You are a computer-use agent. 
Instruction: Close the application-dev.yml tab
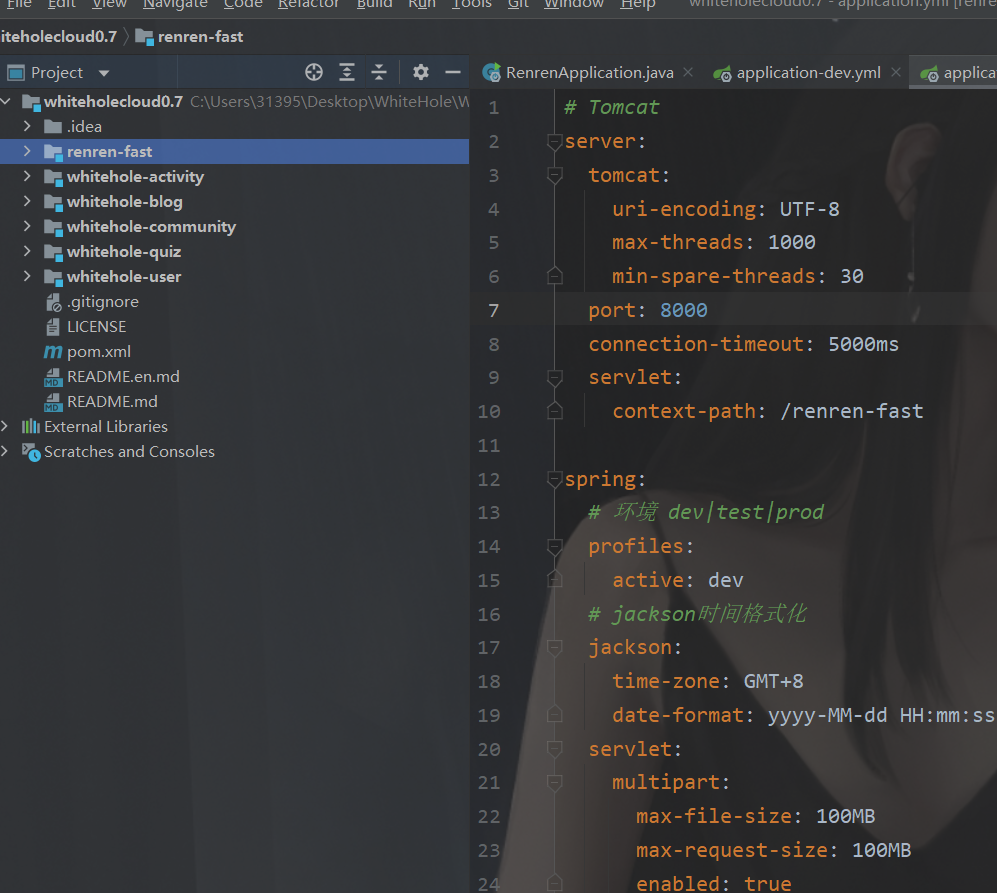pyautogui.click(x=896, y=73)
